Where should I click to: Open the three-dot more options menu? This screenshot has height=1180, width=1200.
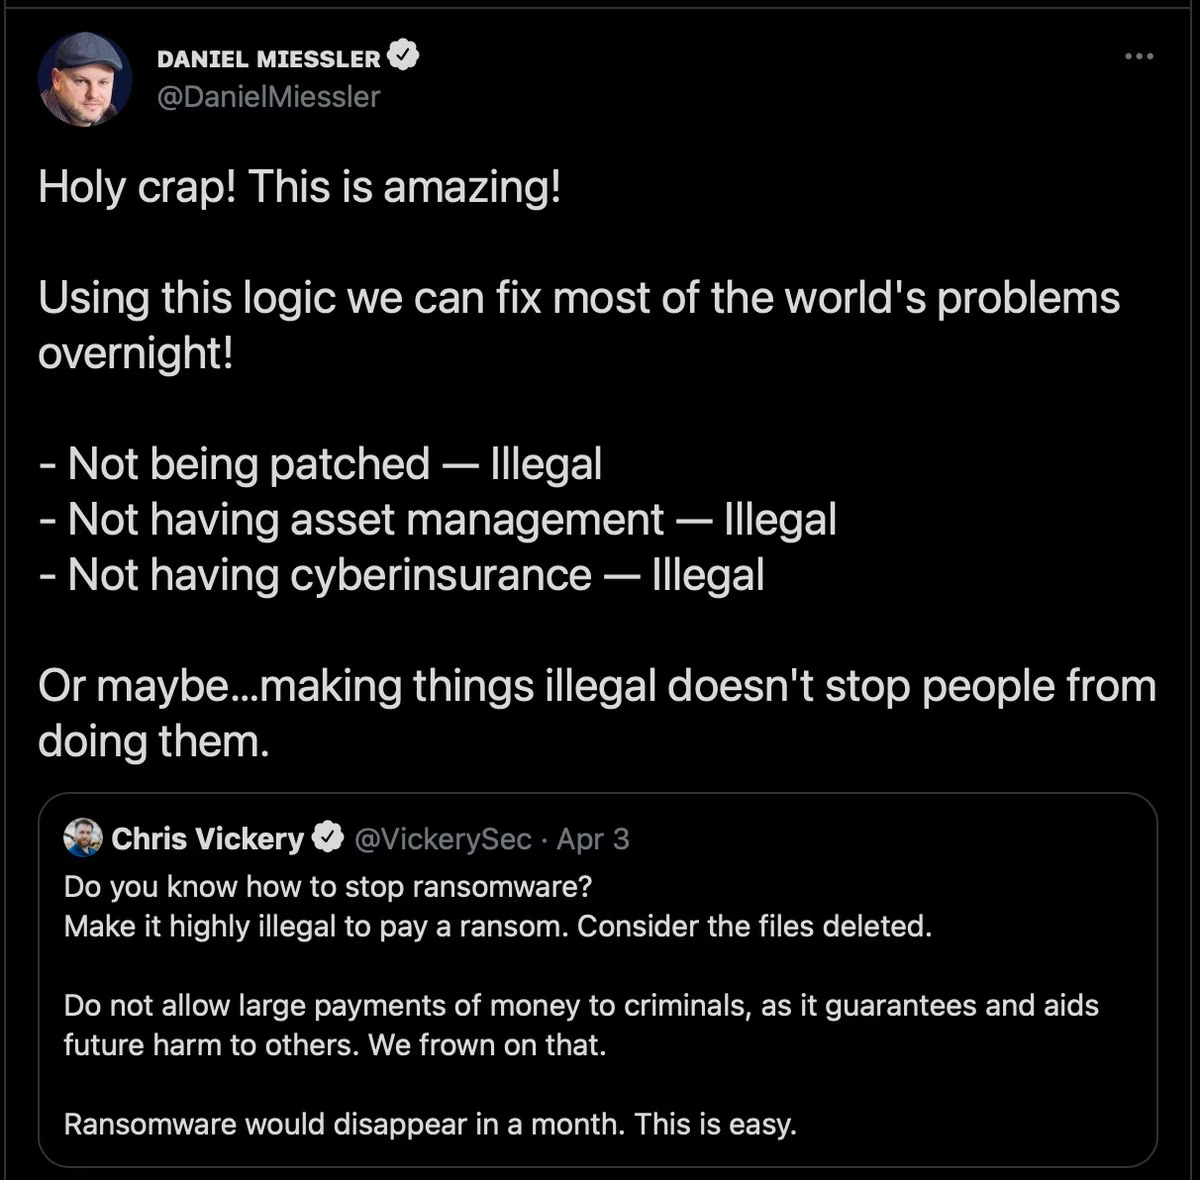pos(1139,56)
